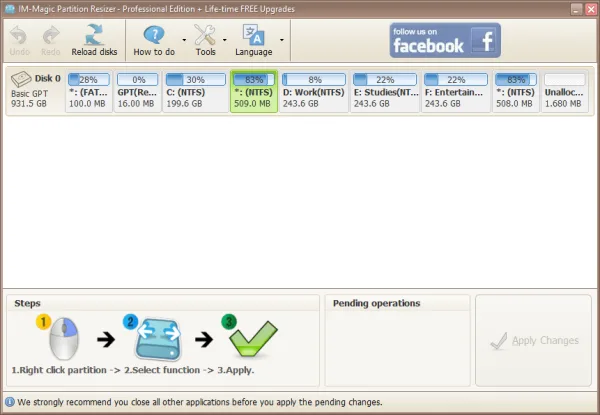Click the Reload disks icon
Viewport: 600px width, 415px height.
pos(94,35)
